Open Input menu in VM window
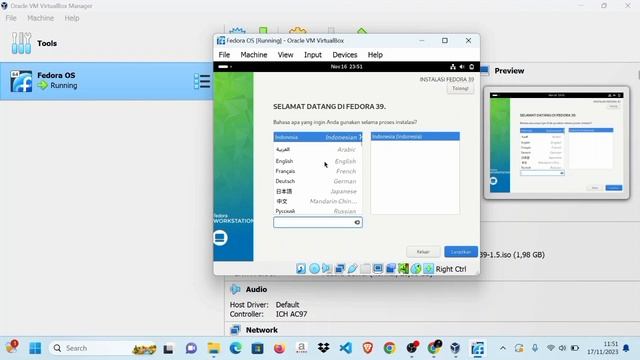Viewport: 640px width, 360px height. point(313,55)
